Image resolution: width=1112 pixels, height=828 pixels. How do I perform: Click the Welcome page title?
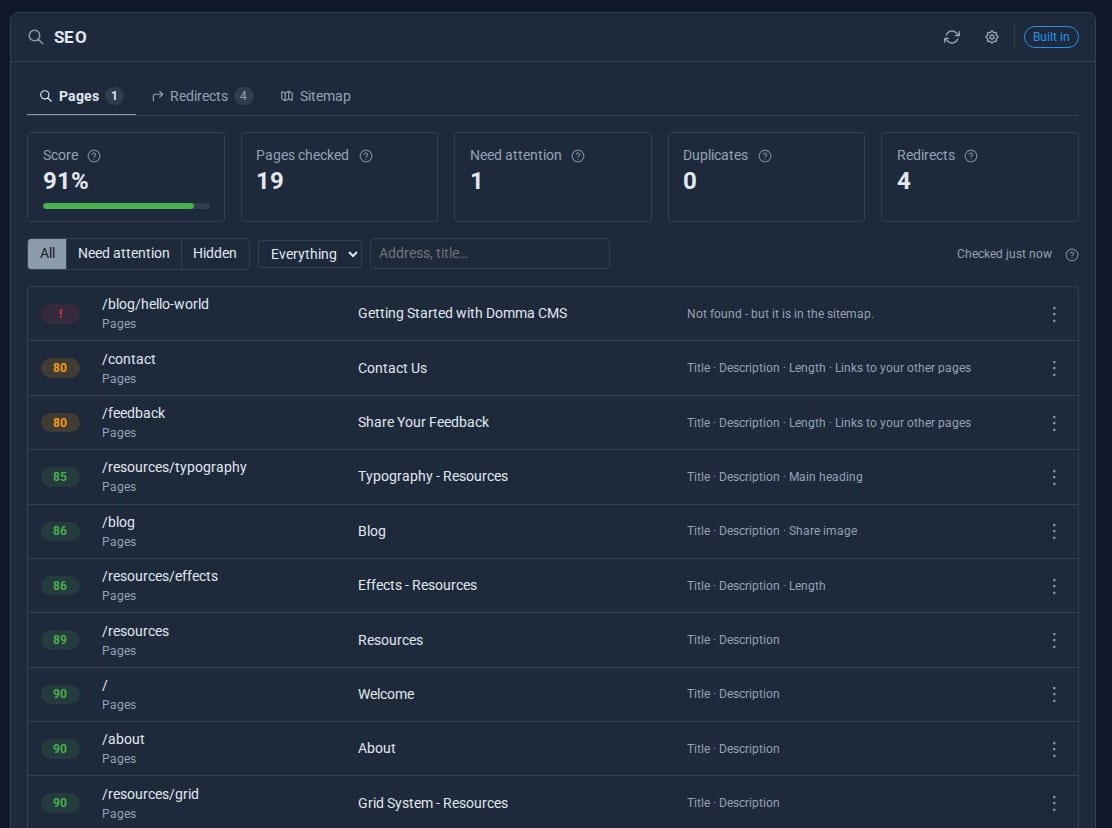click(386, 694)
